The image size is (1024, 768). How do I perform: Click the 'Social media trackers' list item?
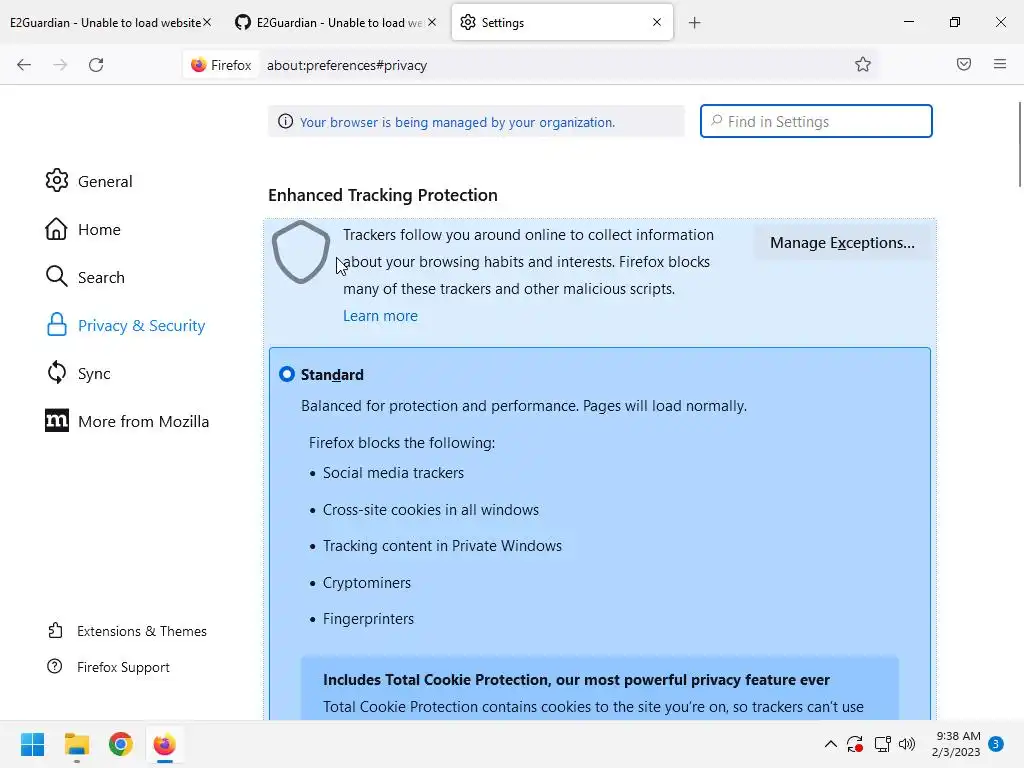393,473
